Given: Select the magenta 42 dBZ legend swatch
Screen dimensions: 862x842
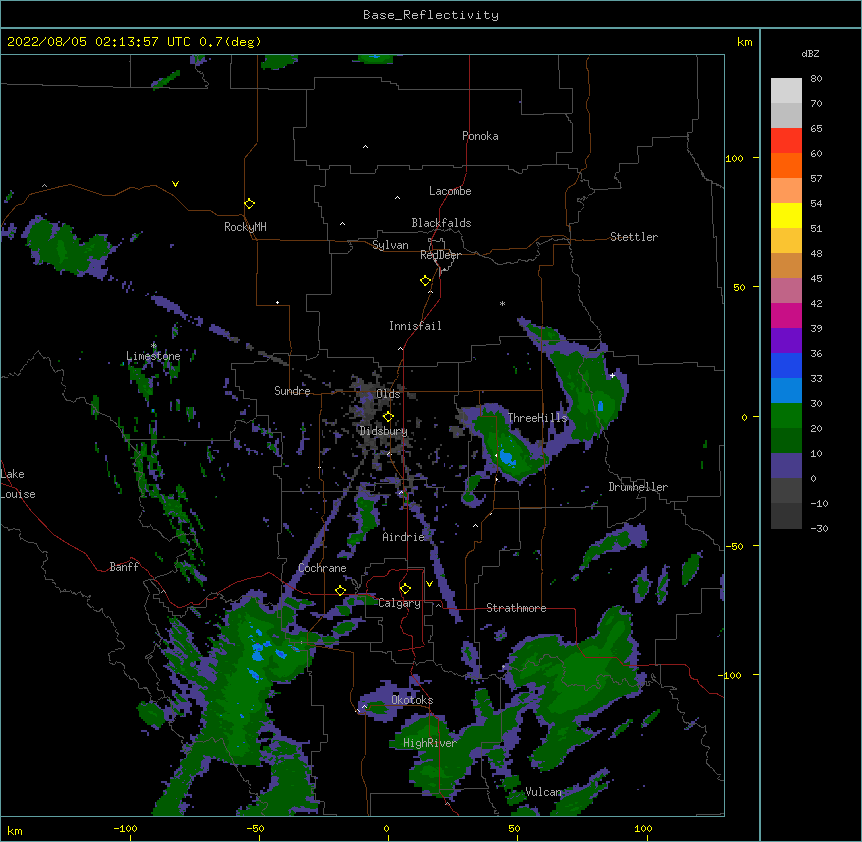Looking at the screenshot, I should coord(786,315).
